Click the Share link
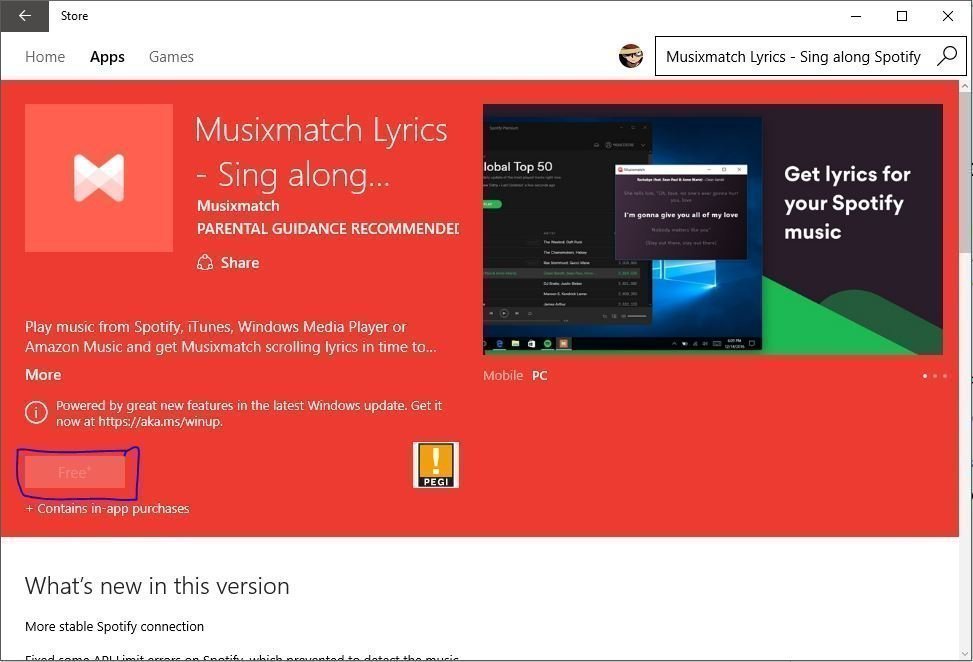Screen dimensions: 973x662 (240, 262)
